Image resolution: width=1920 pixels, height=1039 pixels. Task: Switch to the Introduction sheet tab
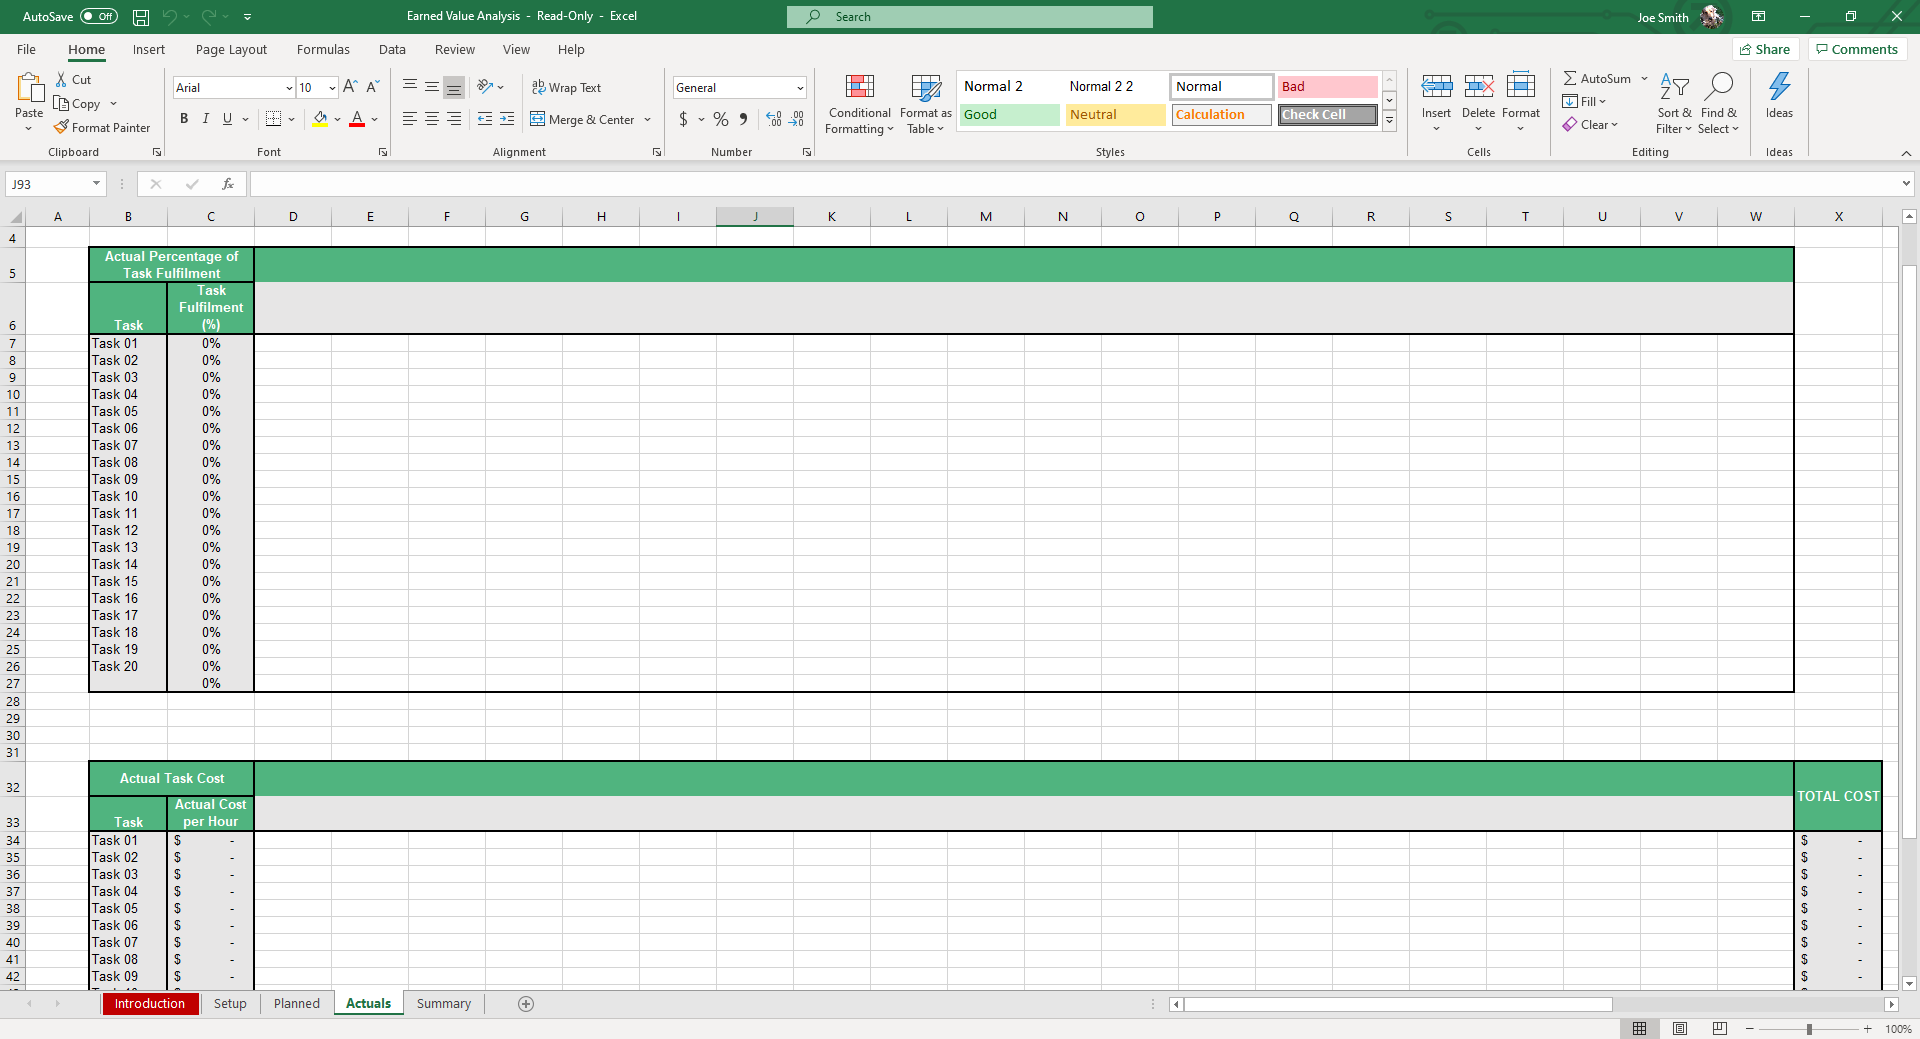150,1004
